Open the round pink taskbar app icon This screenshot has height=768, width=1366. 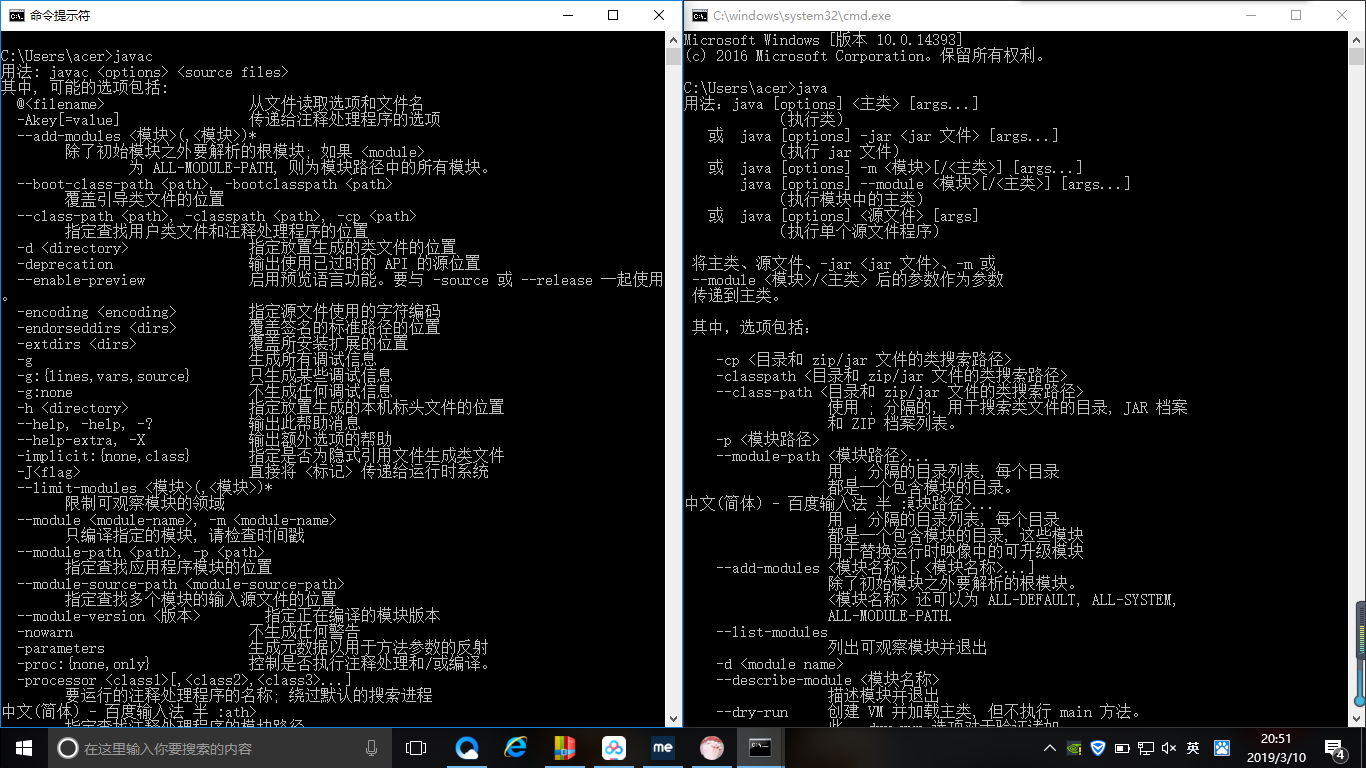(711, 748)
